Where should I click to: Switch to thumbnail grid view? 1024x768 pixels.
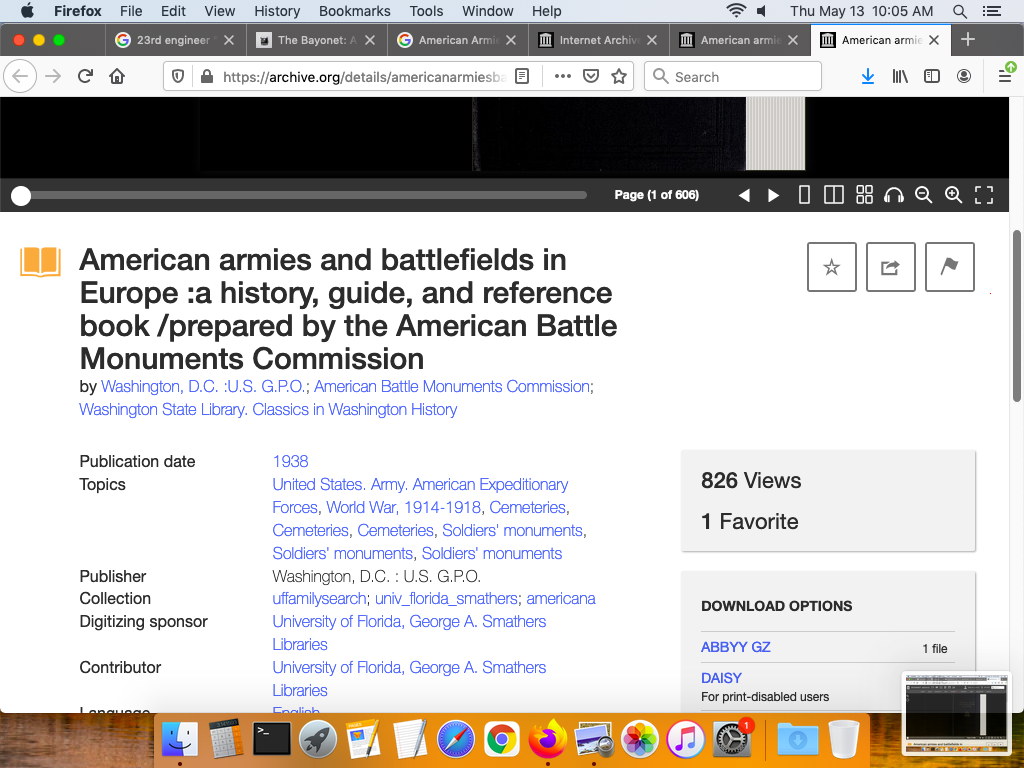[864, 195]
